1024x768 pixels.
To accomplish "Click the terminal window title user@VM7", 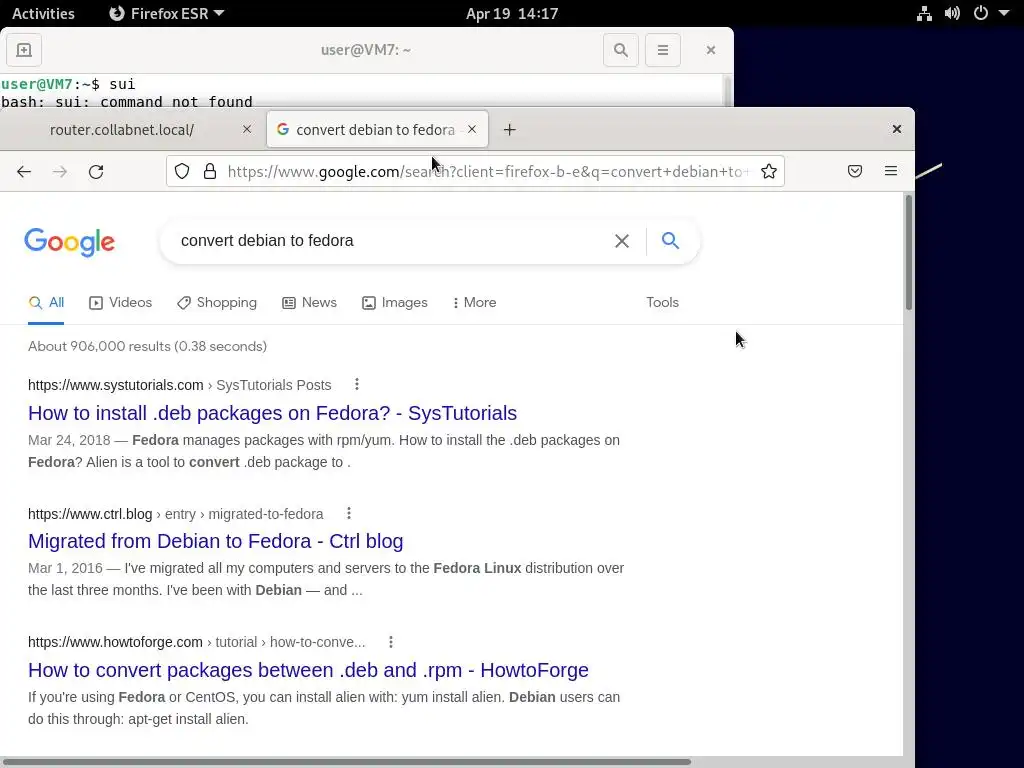I will click(x=366, y=50).
